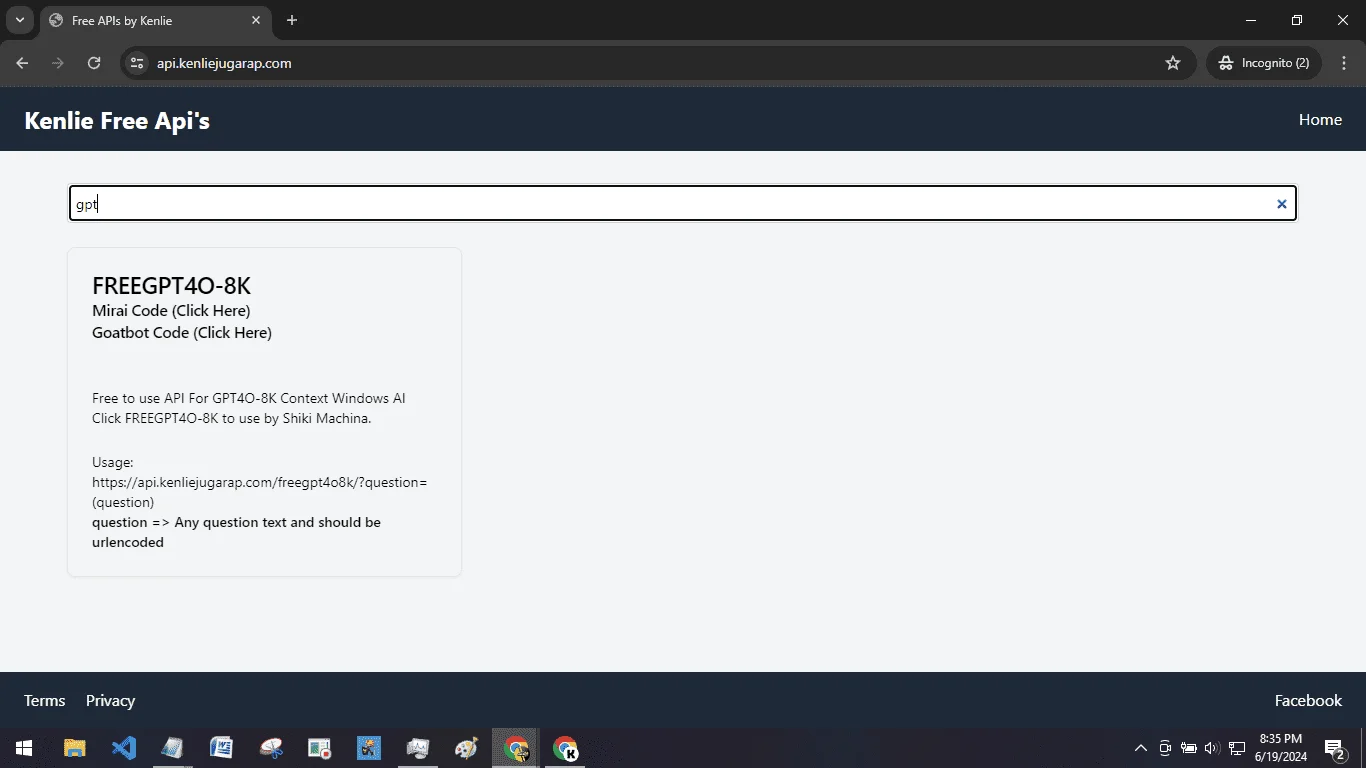Focus the address bar URL

224,63
